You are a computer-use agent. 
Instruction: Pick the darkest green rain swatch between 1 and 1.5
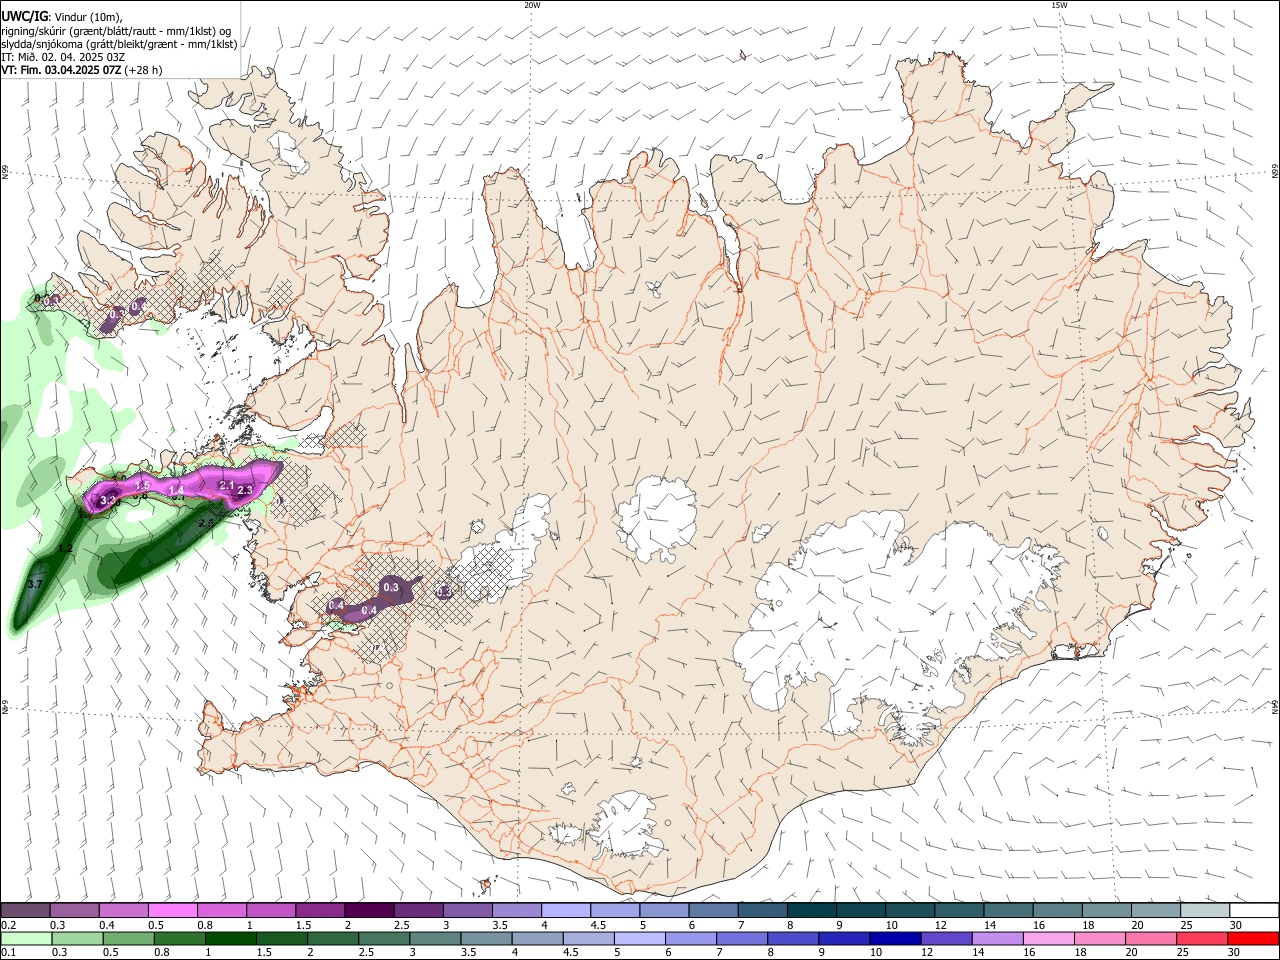click(231, 938)
